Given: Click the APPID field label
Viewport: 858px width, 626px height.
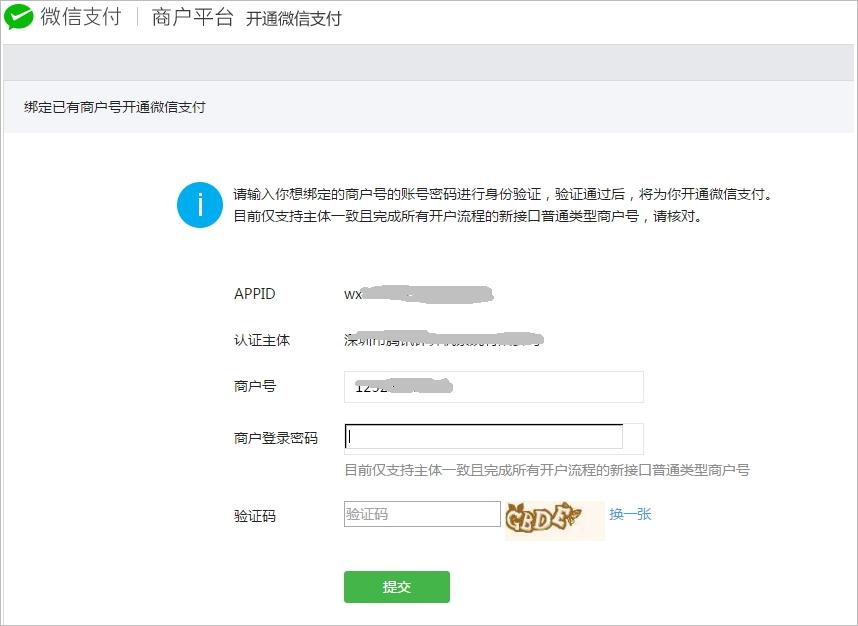Looking at the screenshot, I should [254, 294].
